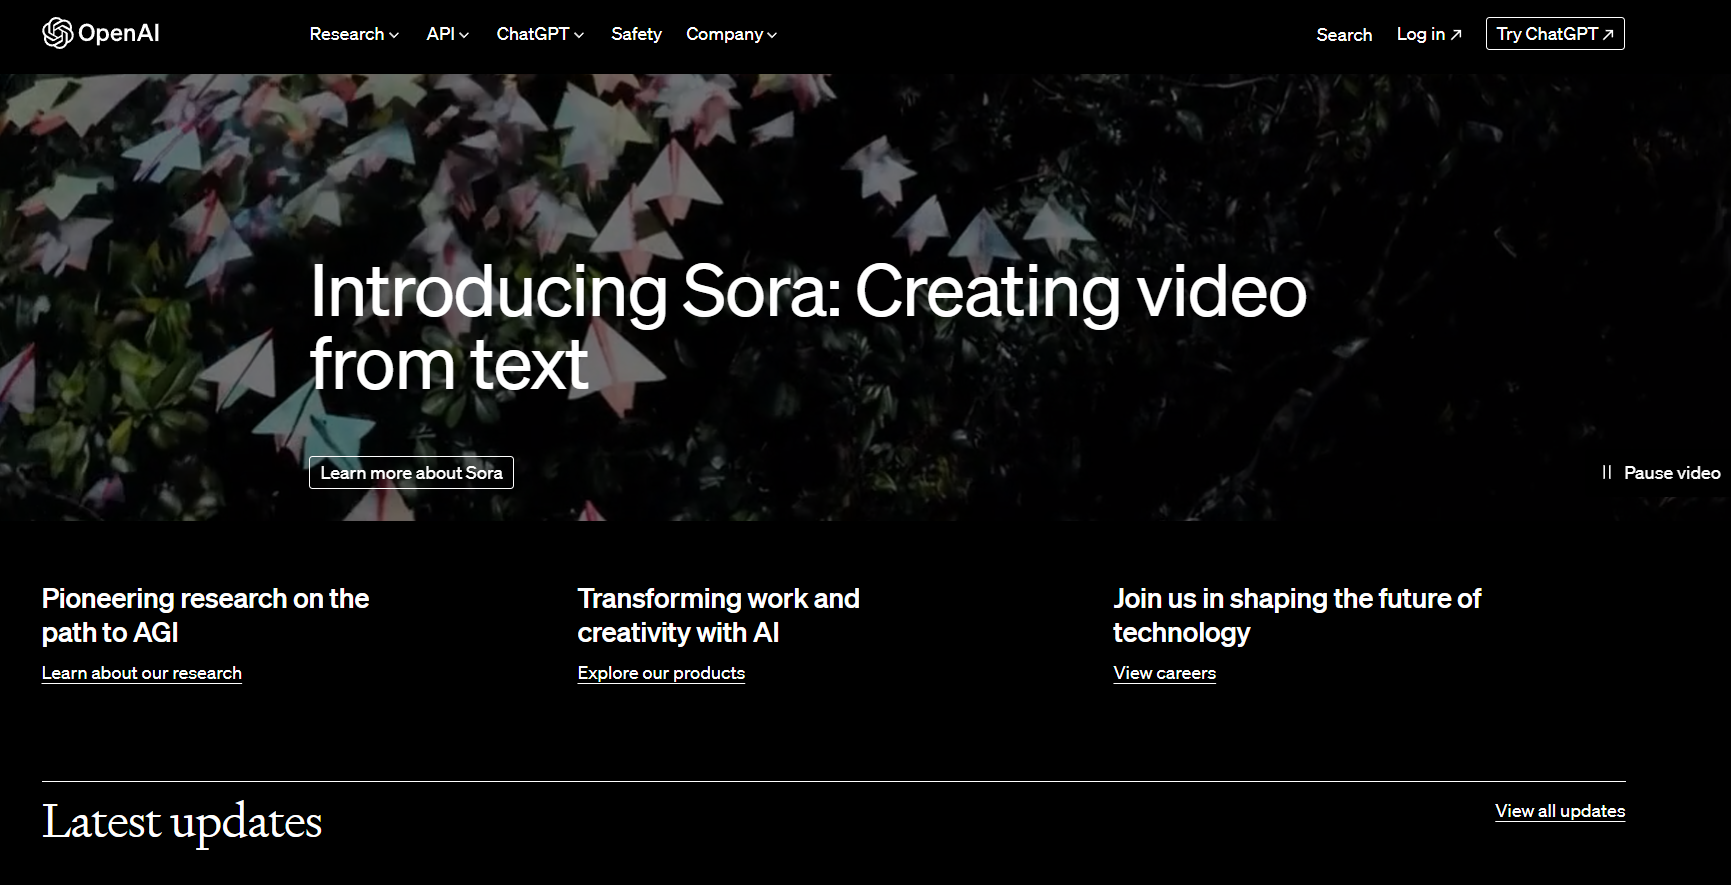Click the Transforming work and creativity heading
1731x885 pixels.
[719, 615]
